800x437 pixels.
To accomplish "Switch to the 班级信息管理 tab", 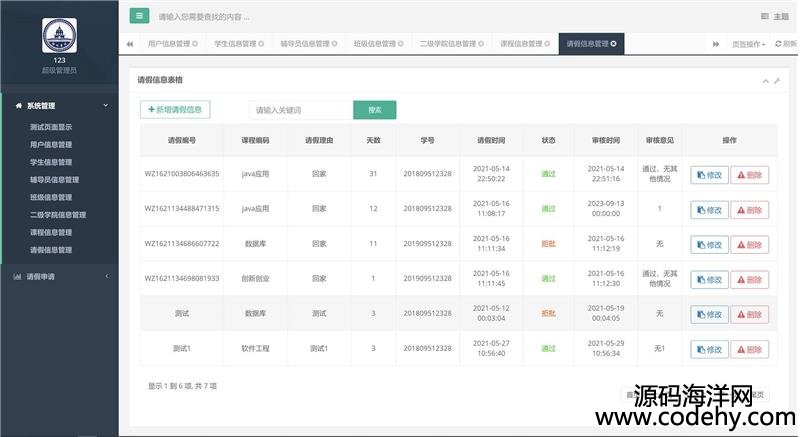I will (x=375, y=44).
